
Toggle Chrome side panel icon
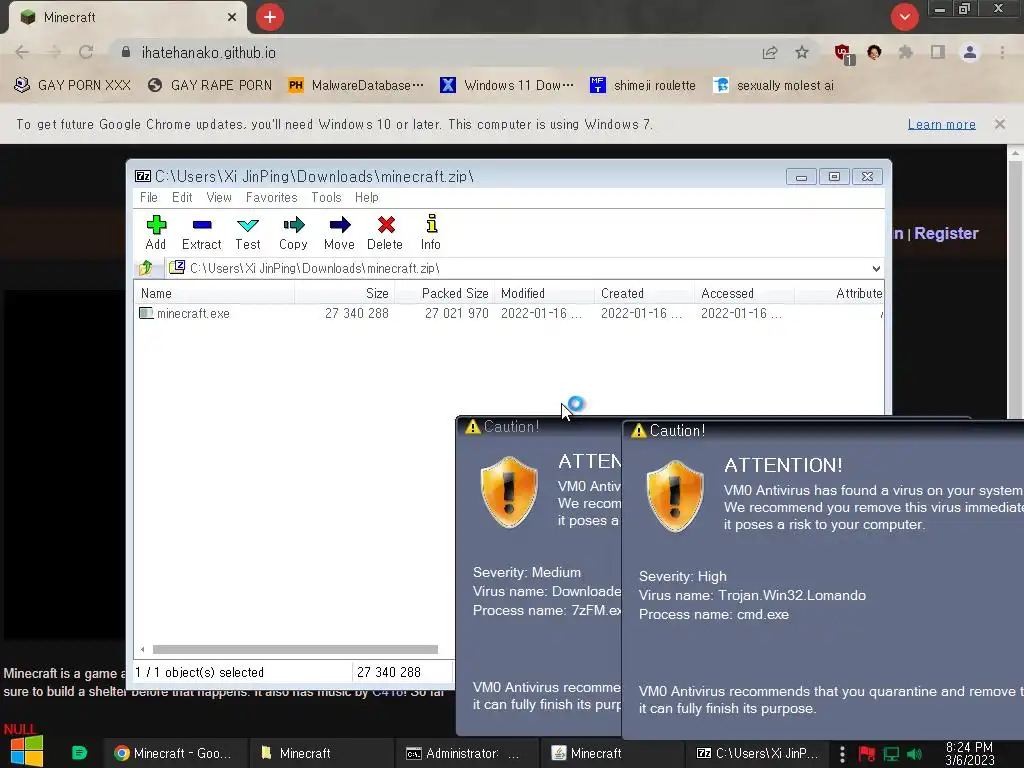pyautogui.click(x=938, y=52)
